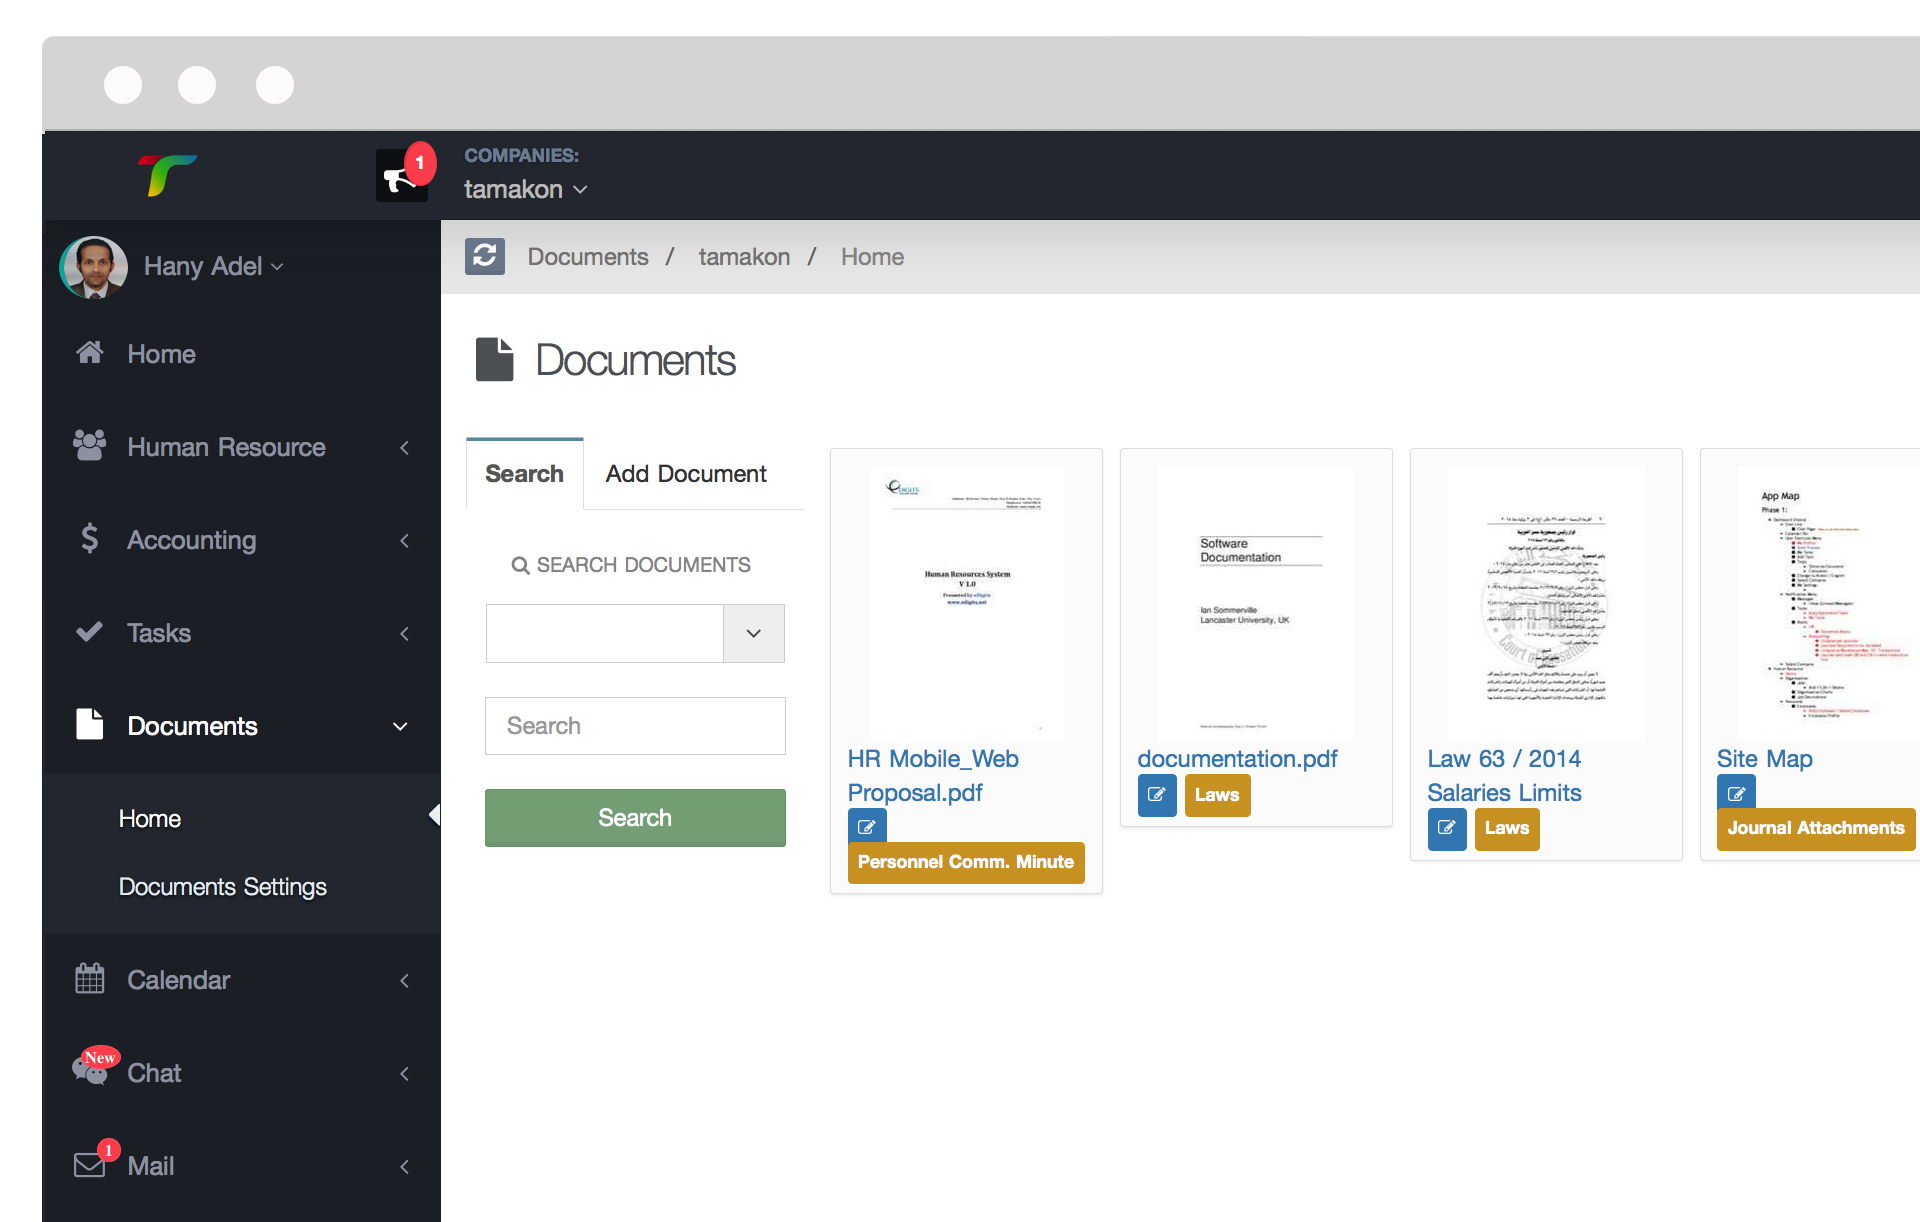Open the document category combo box arrow
The width and height of the screenshot is (1920, 1222).
pos(754,633)
